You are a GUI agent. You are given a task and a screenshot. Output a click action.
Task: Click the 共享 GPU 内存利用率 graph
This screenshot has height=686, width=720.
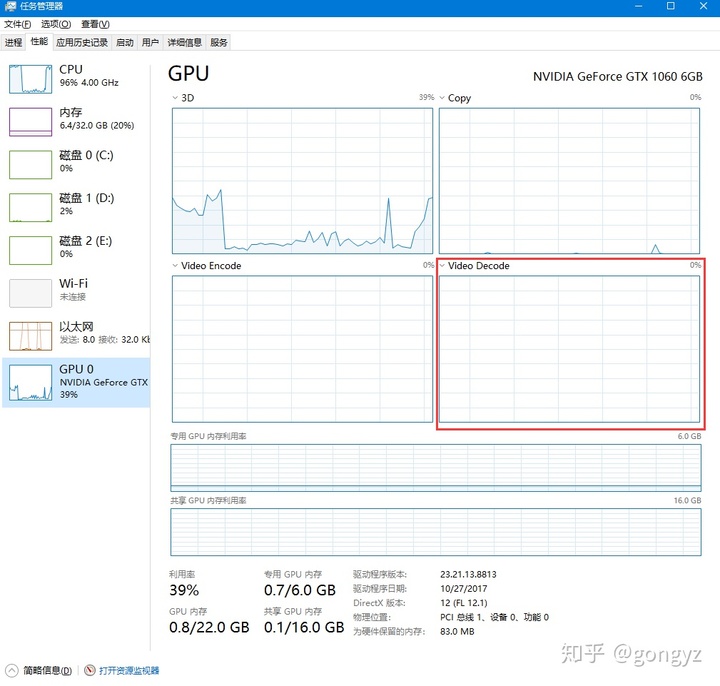[436, 532]
